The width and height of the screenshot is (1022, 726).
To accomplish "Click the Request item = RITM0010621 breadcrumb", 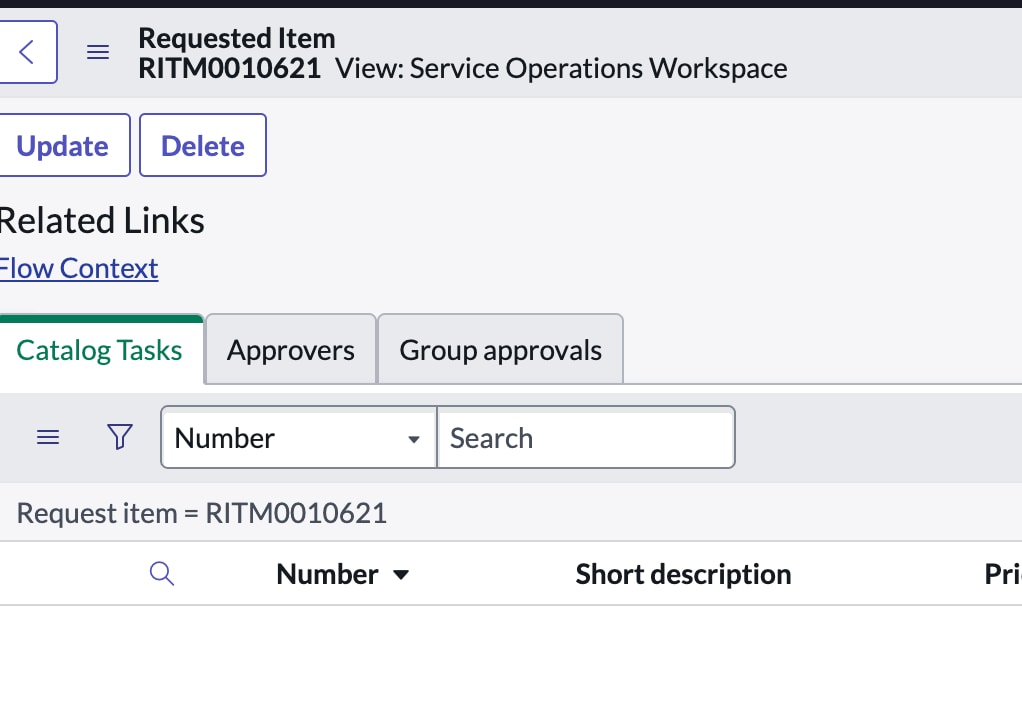I will 201,513.
